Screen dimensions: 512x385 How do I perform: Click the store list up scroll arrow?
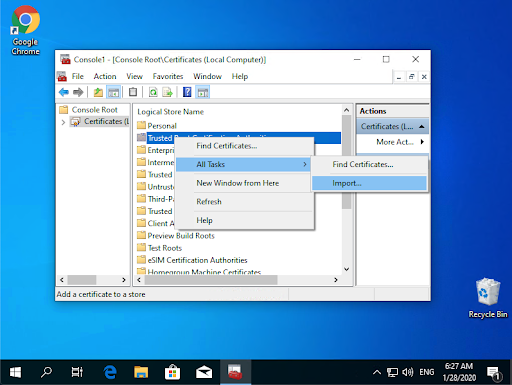click(x=347, y=110)
